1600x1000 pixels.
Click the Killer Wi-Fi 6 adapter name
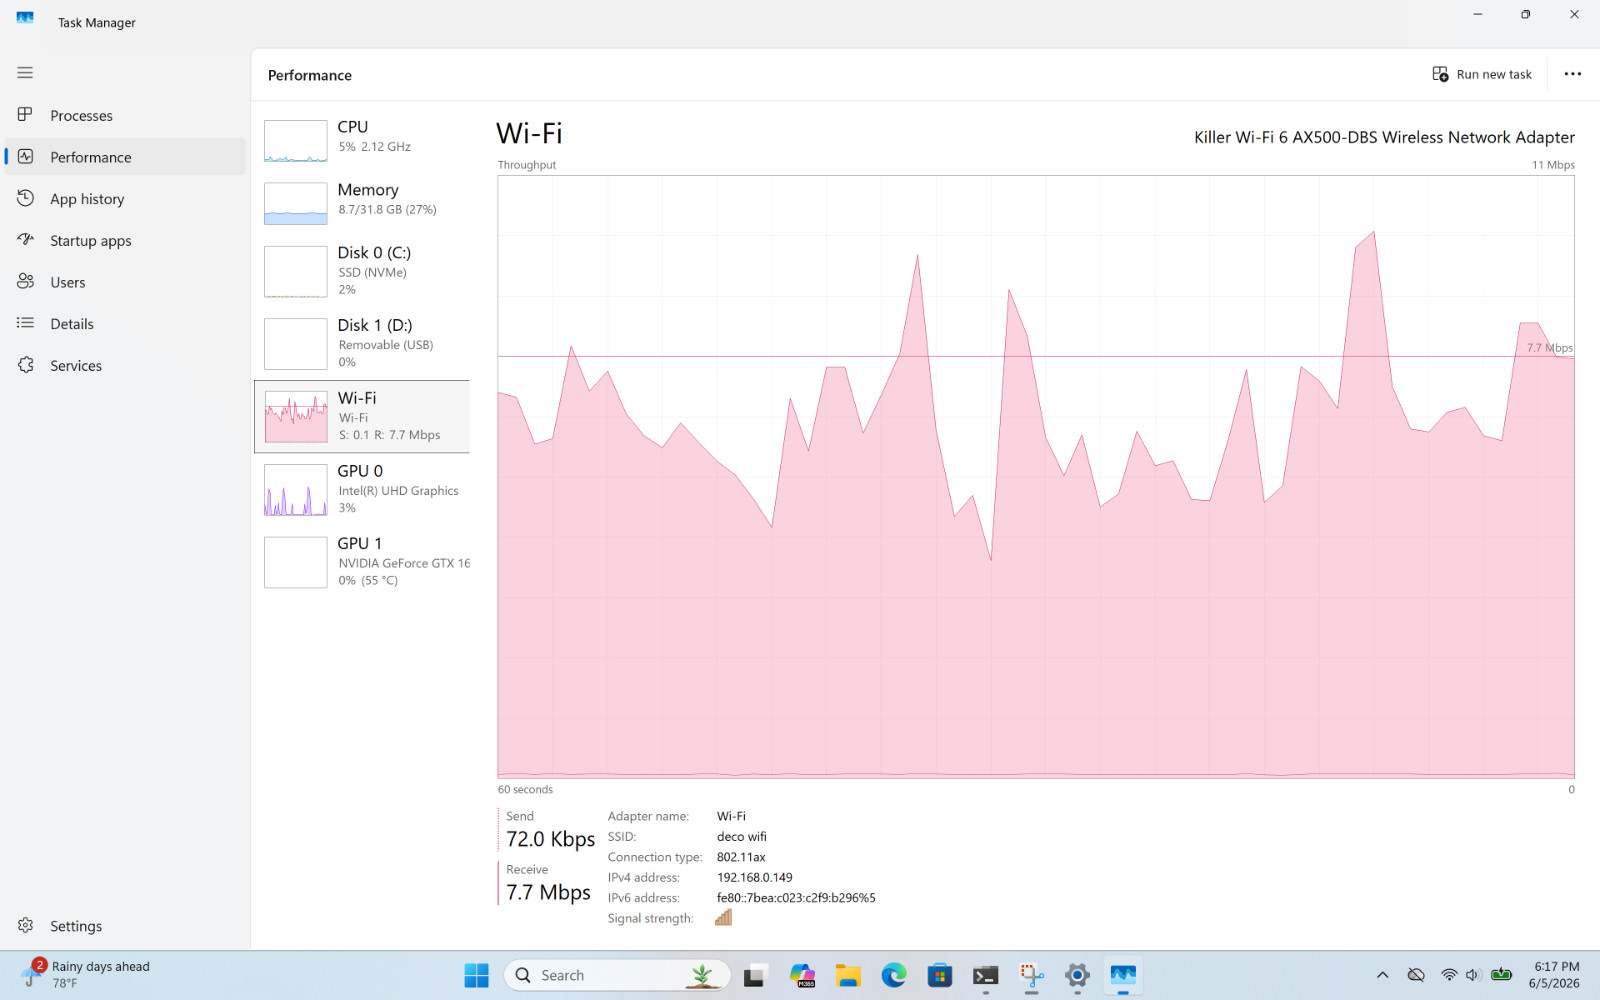[x=1384, y=137]
